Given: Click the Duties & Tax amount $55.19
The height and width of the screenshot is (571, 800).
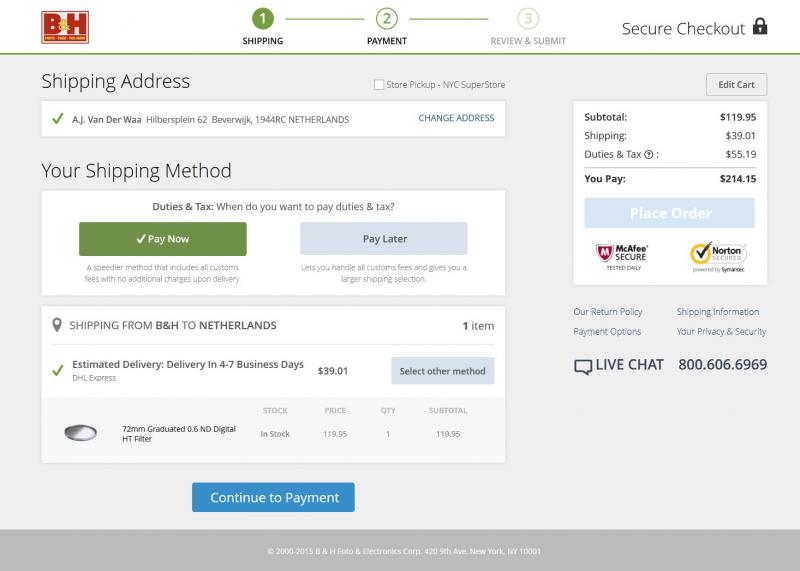Looking at the screenshot, I should pos(741,155).
